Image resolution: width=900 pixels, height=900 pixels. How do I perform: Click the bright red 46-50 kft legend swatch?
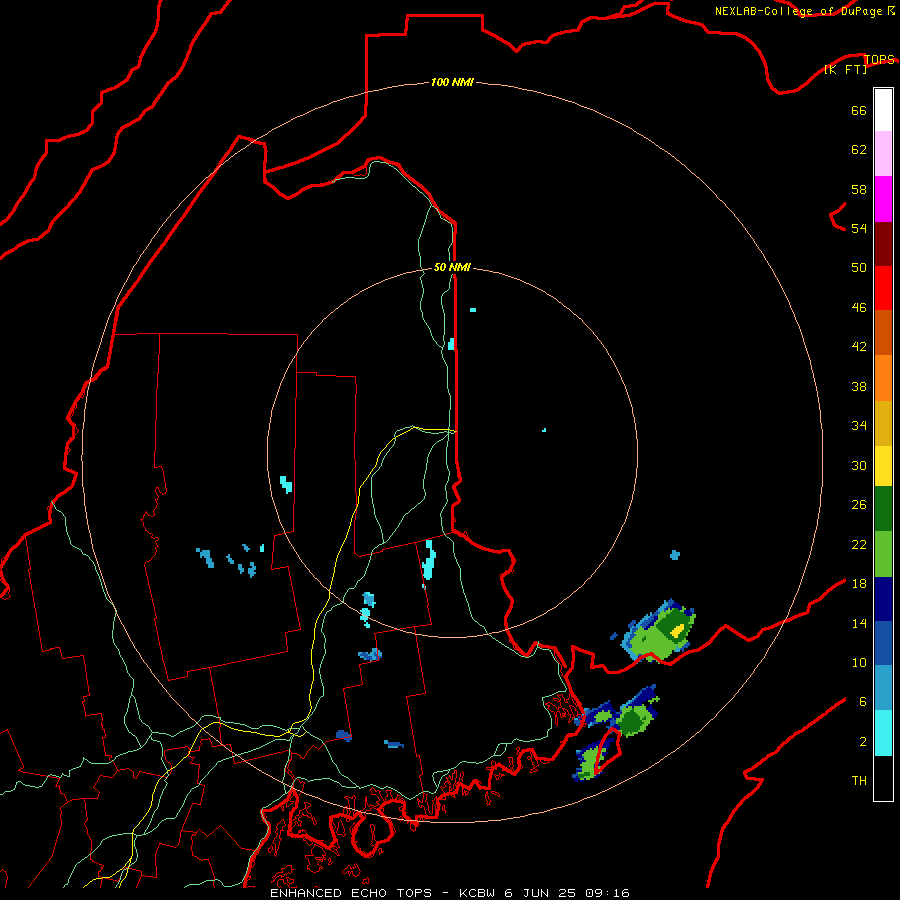(x=883, y=289)
